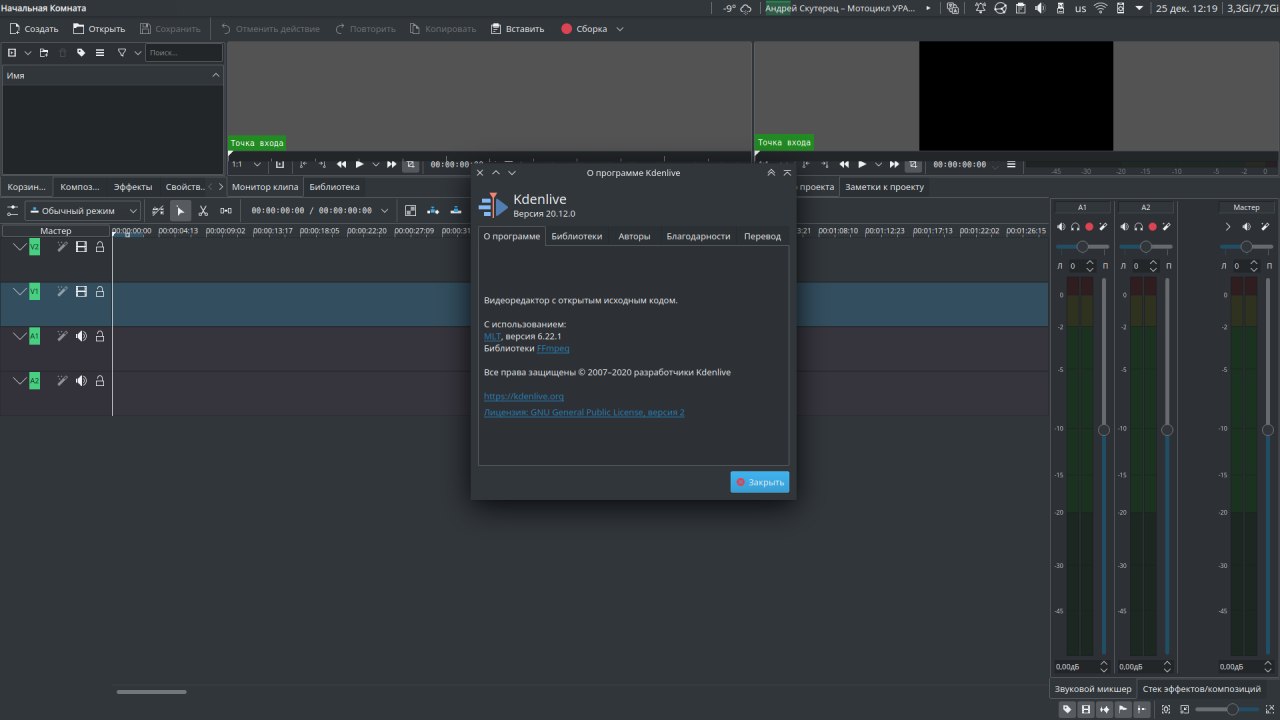Solo channel A2 in audio mixer
Viewport: 1280px width, 720px height.
click(x=1138, y=227)
